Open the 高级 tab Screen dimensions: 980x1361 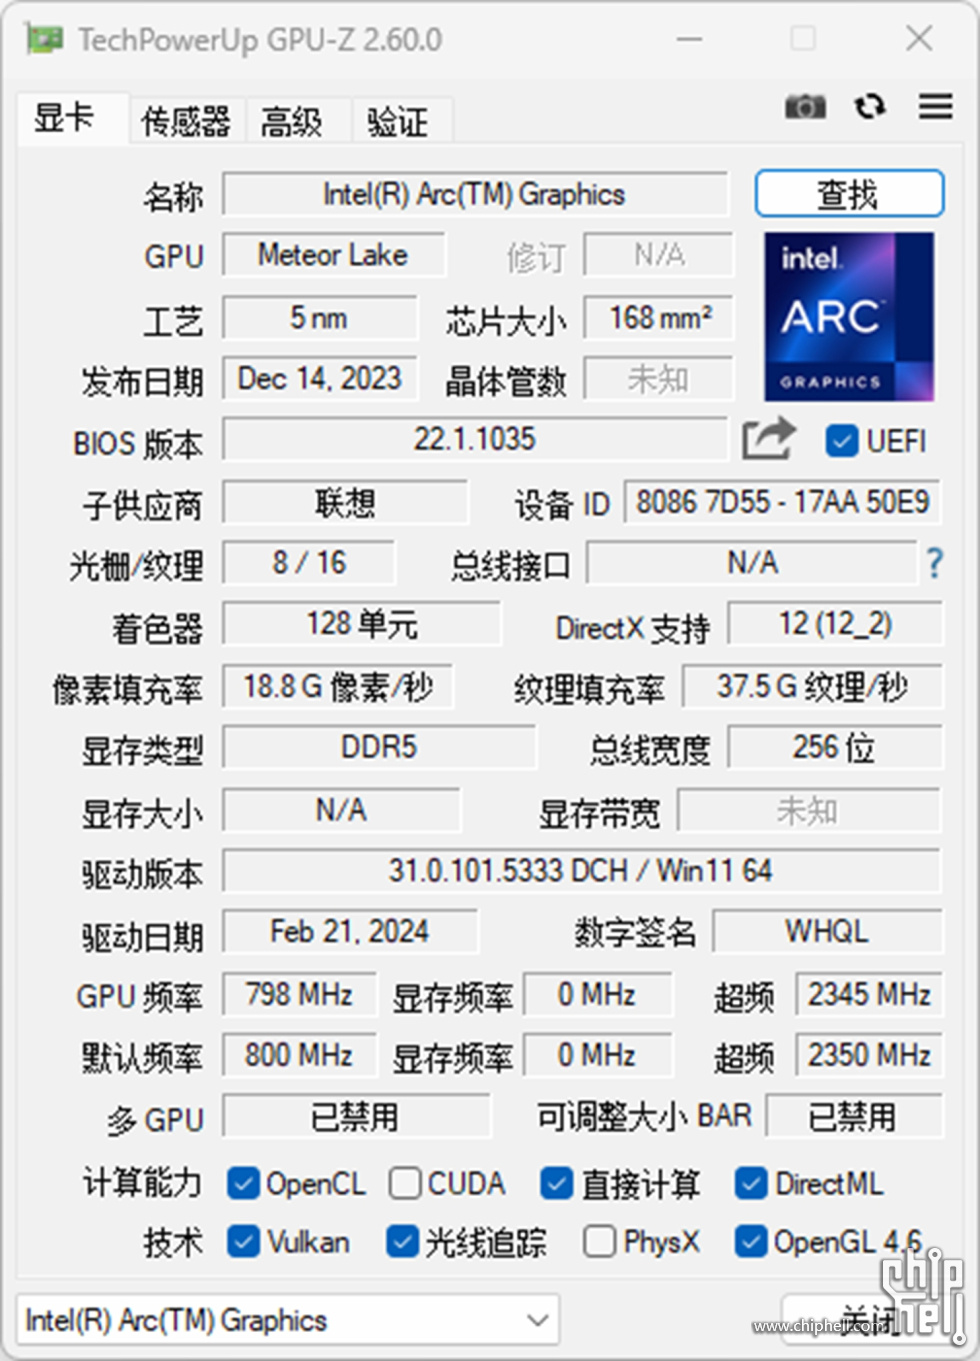point(297,122)
